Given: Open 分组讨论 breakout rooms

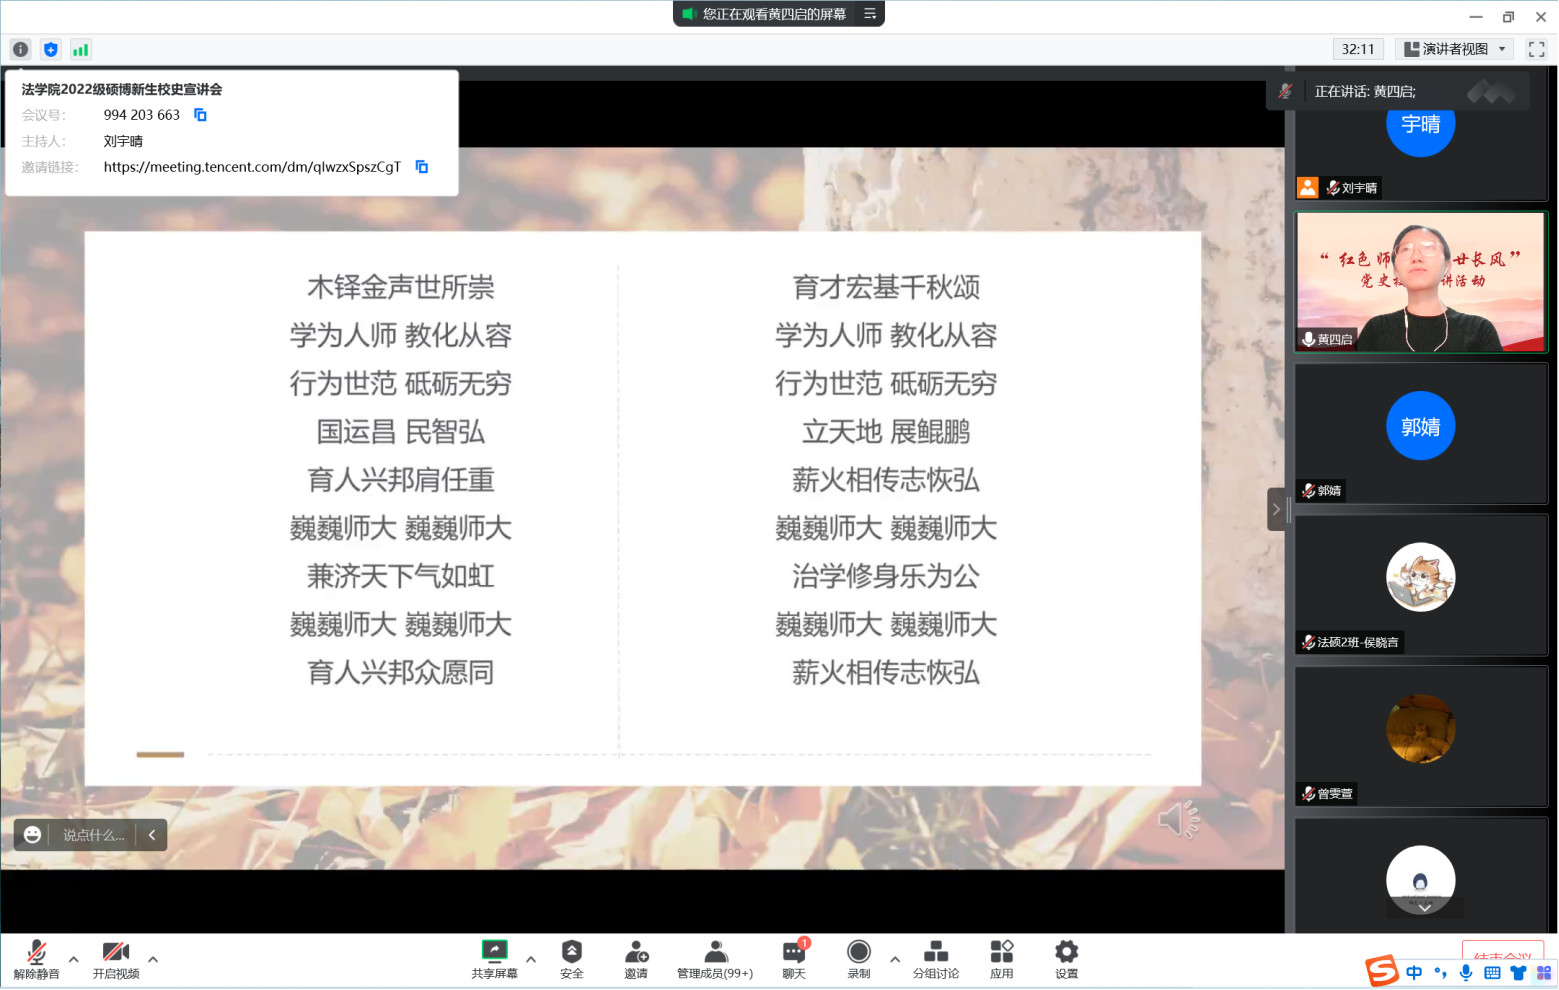Looking at the screenshot, I should point(936,959).
